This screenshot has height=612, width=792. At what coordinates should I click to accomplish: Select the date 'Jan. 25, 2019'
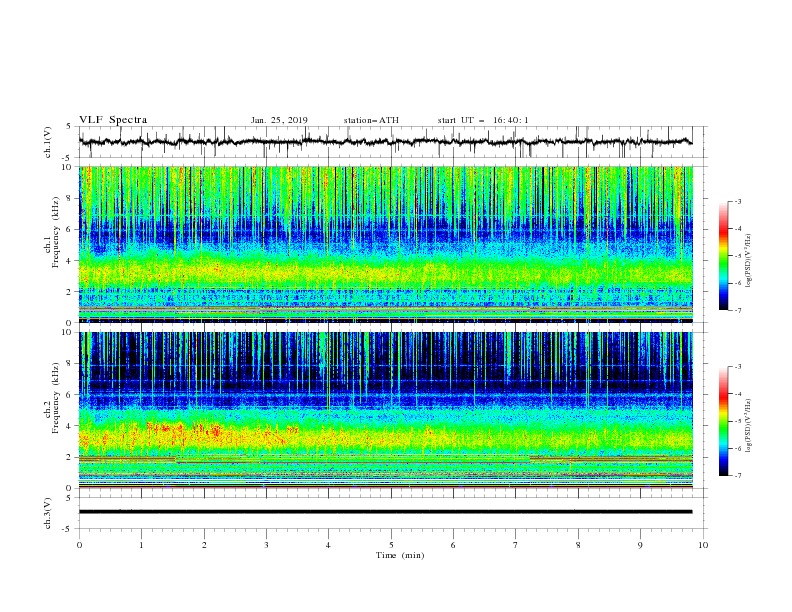click(x=279, y=120)
